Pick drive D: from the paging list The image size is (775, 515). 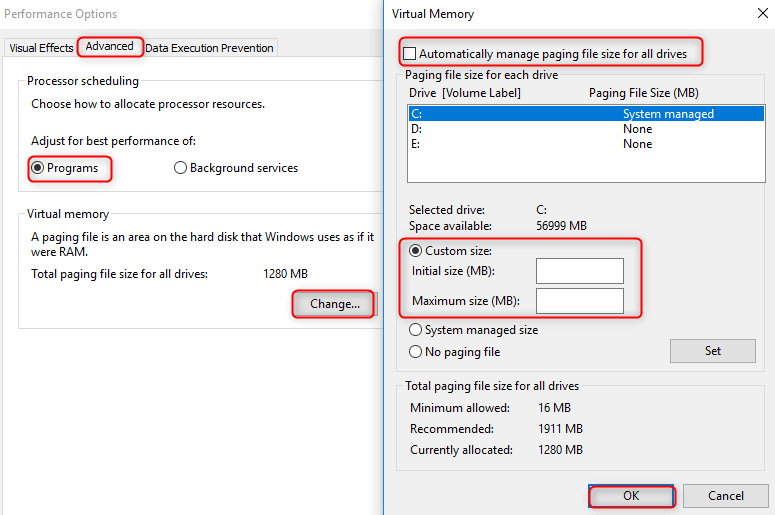(415, 129)
